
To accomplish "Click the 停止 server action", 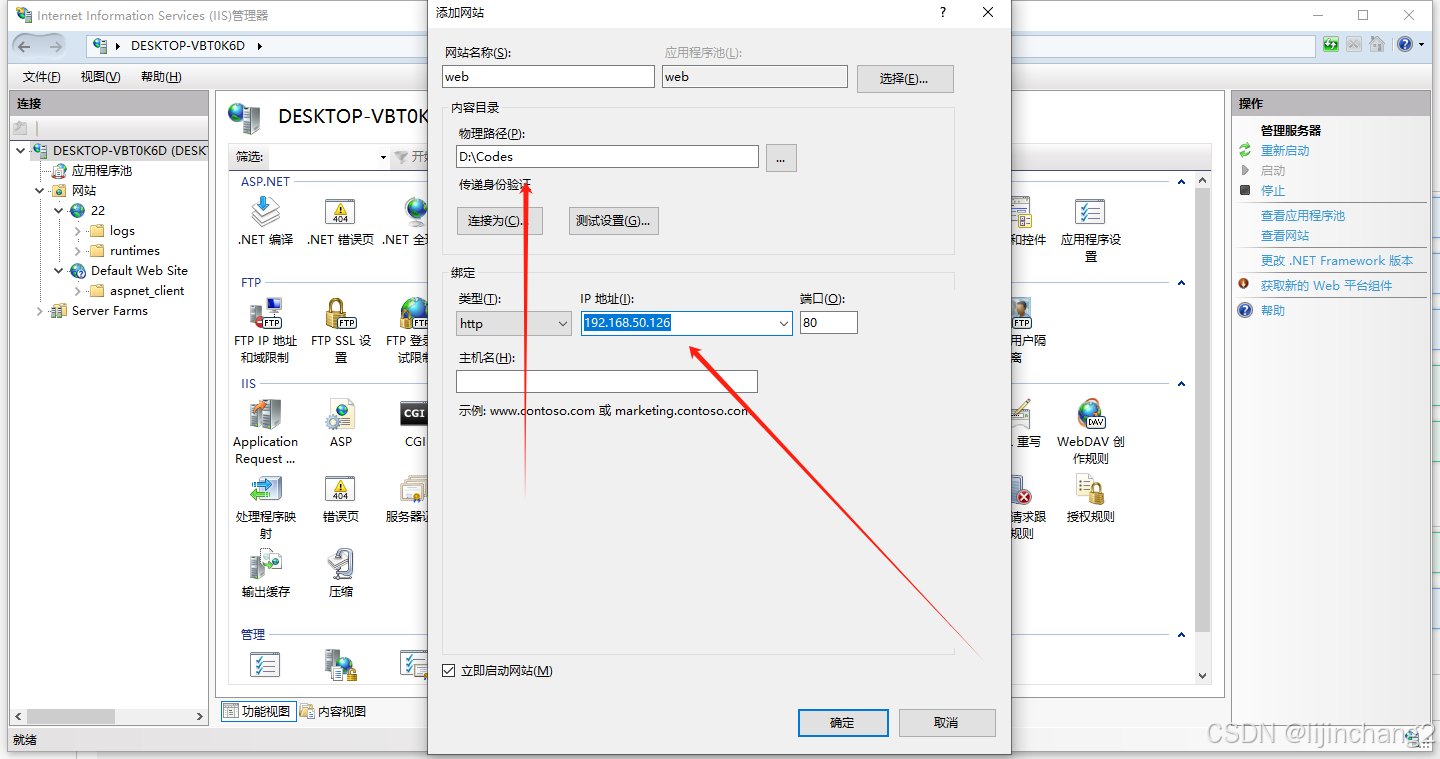I will pos(1273,190).
